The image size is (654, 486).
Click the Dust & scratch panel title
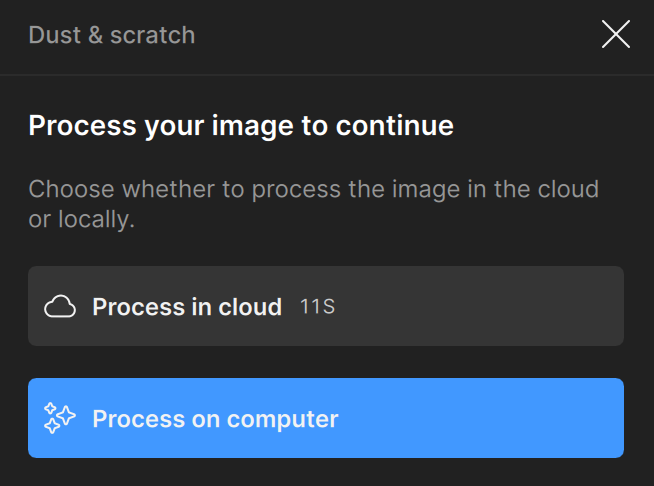pos(111,36)
